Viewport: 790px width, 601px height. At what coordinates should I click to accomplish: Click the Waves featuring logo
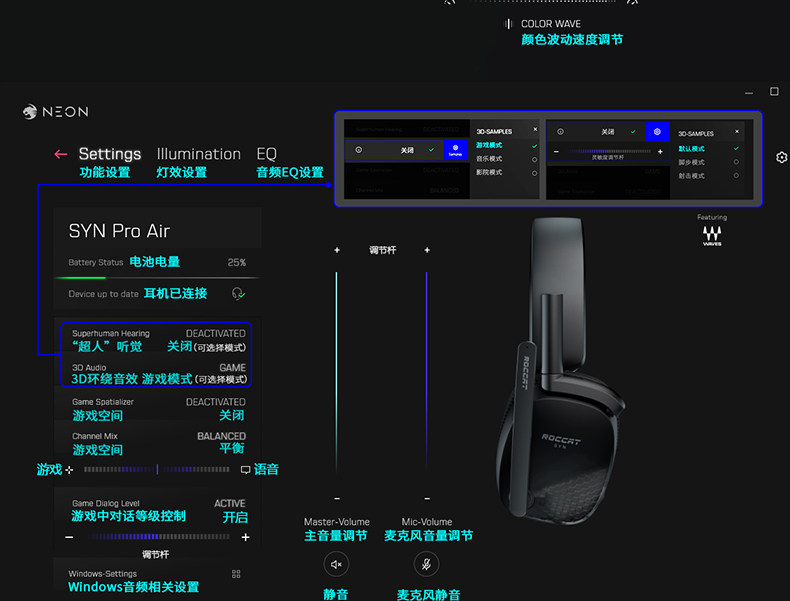(712, 236)
